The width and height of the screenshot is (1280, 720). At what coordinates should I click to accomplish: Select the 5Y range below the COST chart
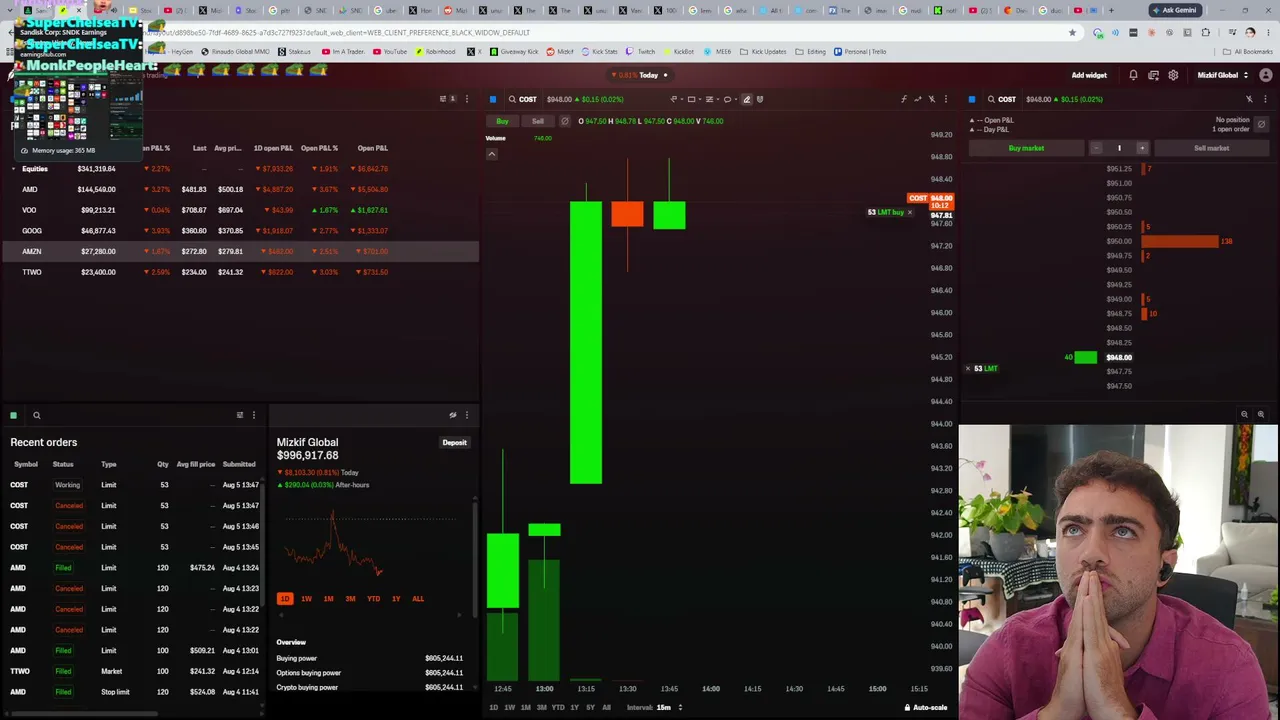[x=590, y=707]
